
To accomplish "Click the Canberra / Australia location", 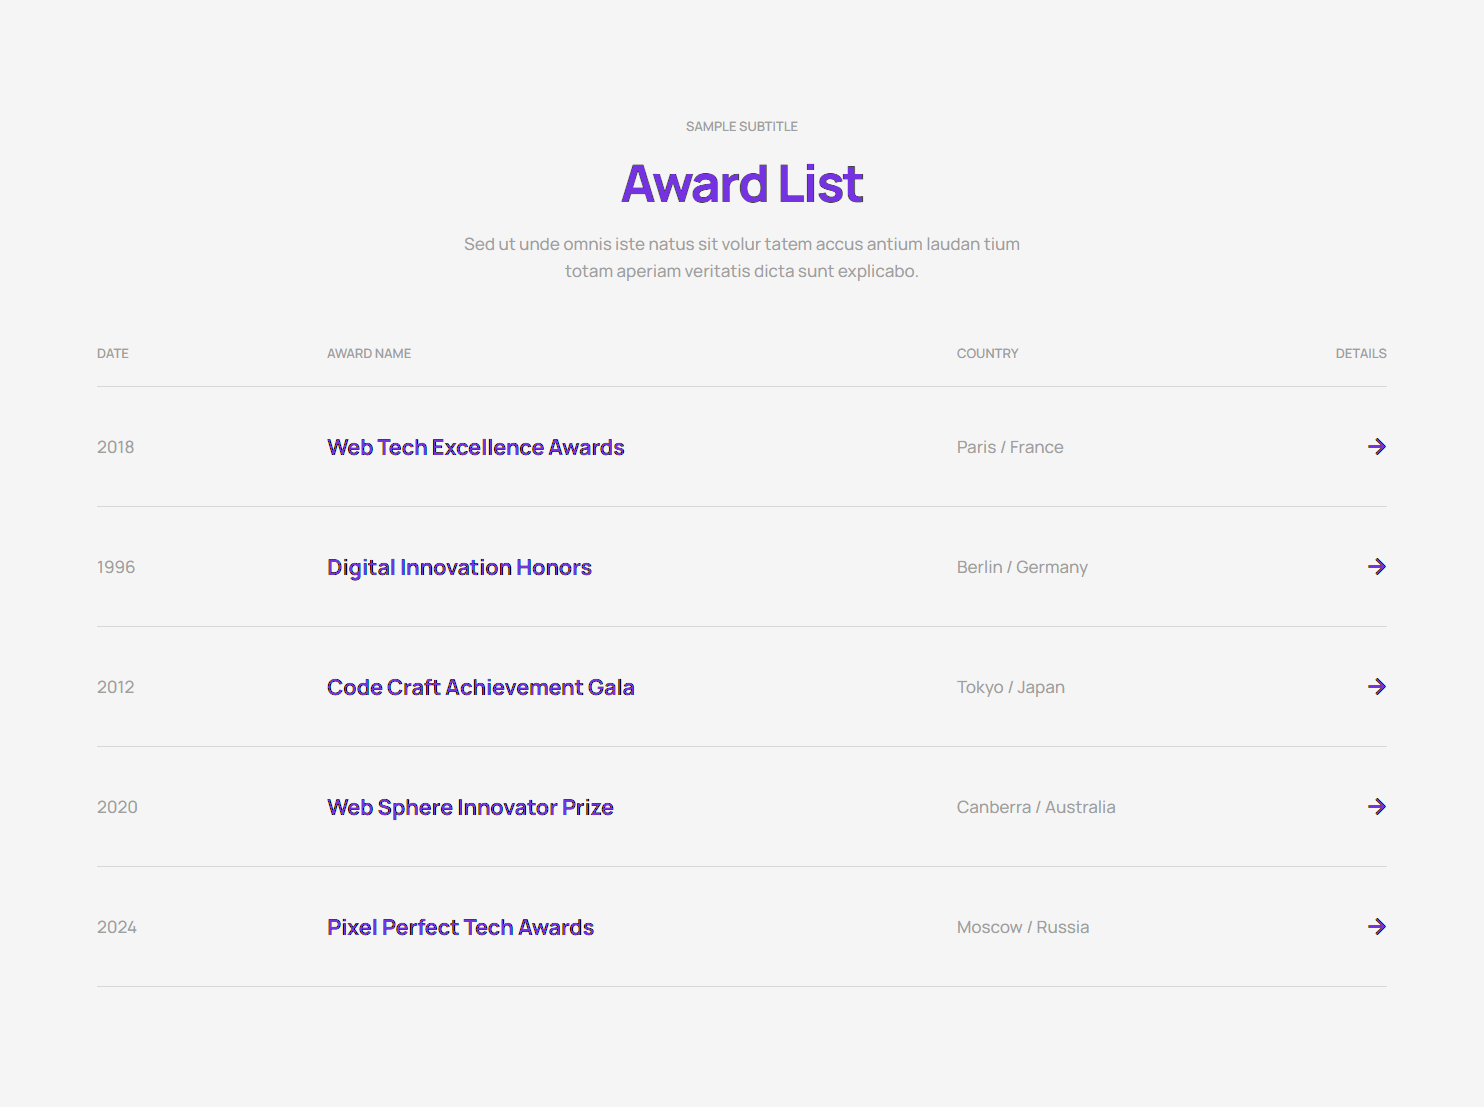I will pos(1036,807).
